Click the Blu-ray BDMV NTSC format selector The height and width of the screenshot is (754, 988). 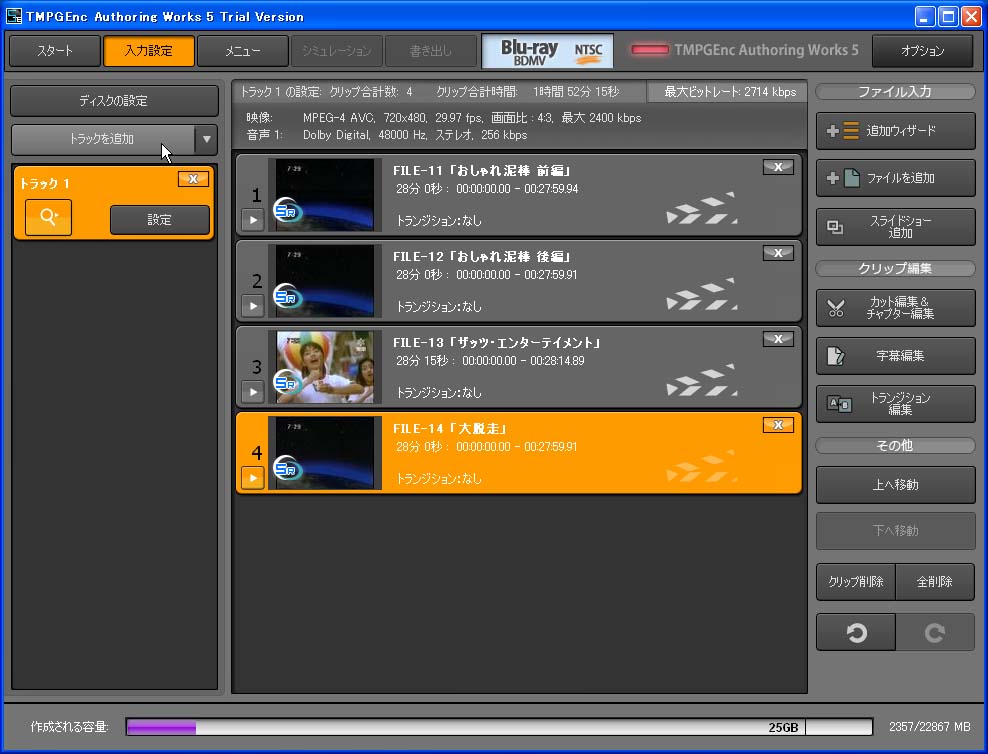(x=547, y=50)
